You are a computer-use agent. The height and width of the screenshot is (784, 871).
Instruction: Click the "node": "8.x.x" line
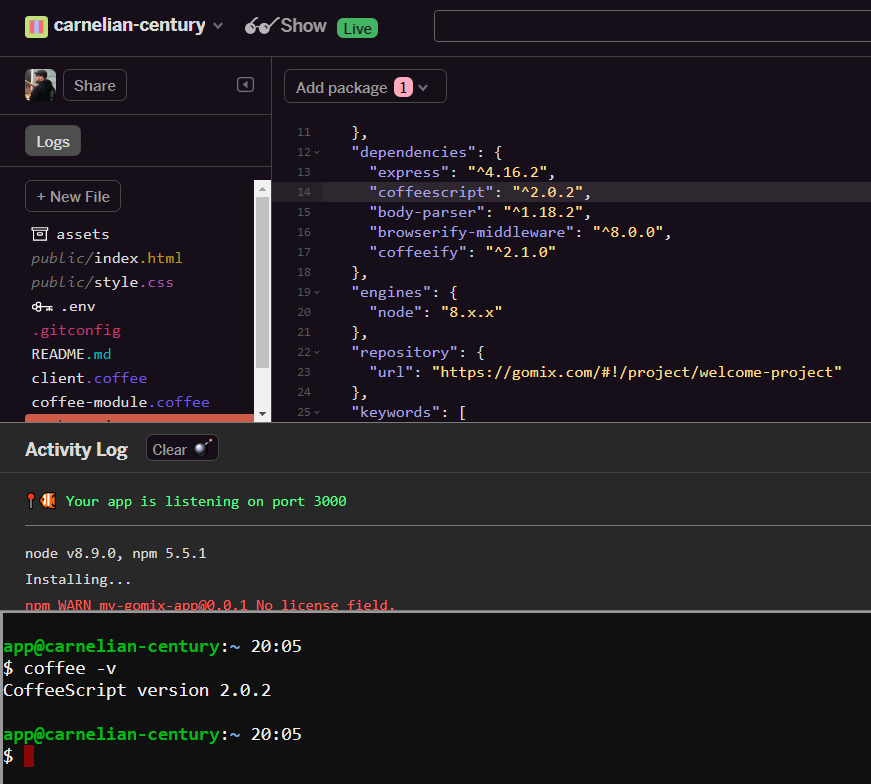(x=436, y=312)
